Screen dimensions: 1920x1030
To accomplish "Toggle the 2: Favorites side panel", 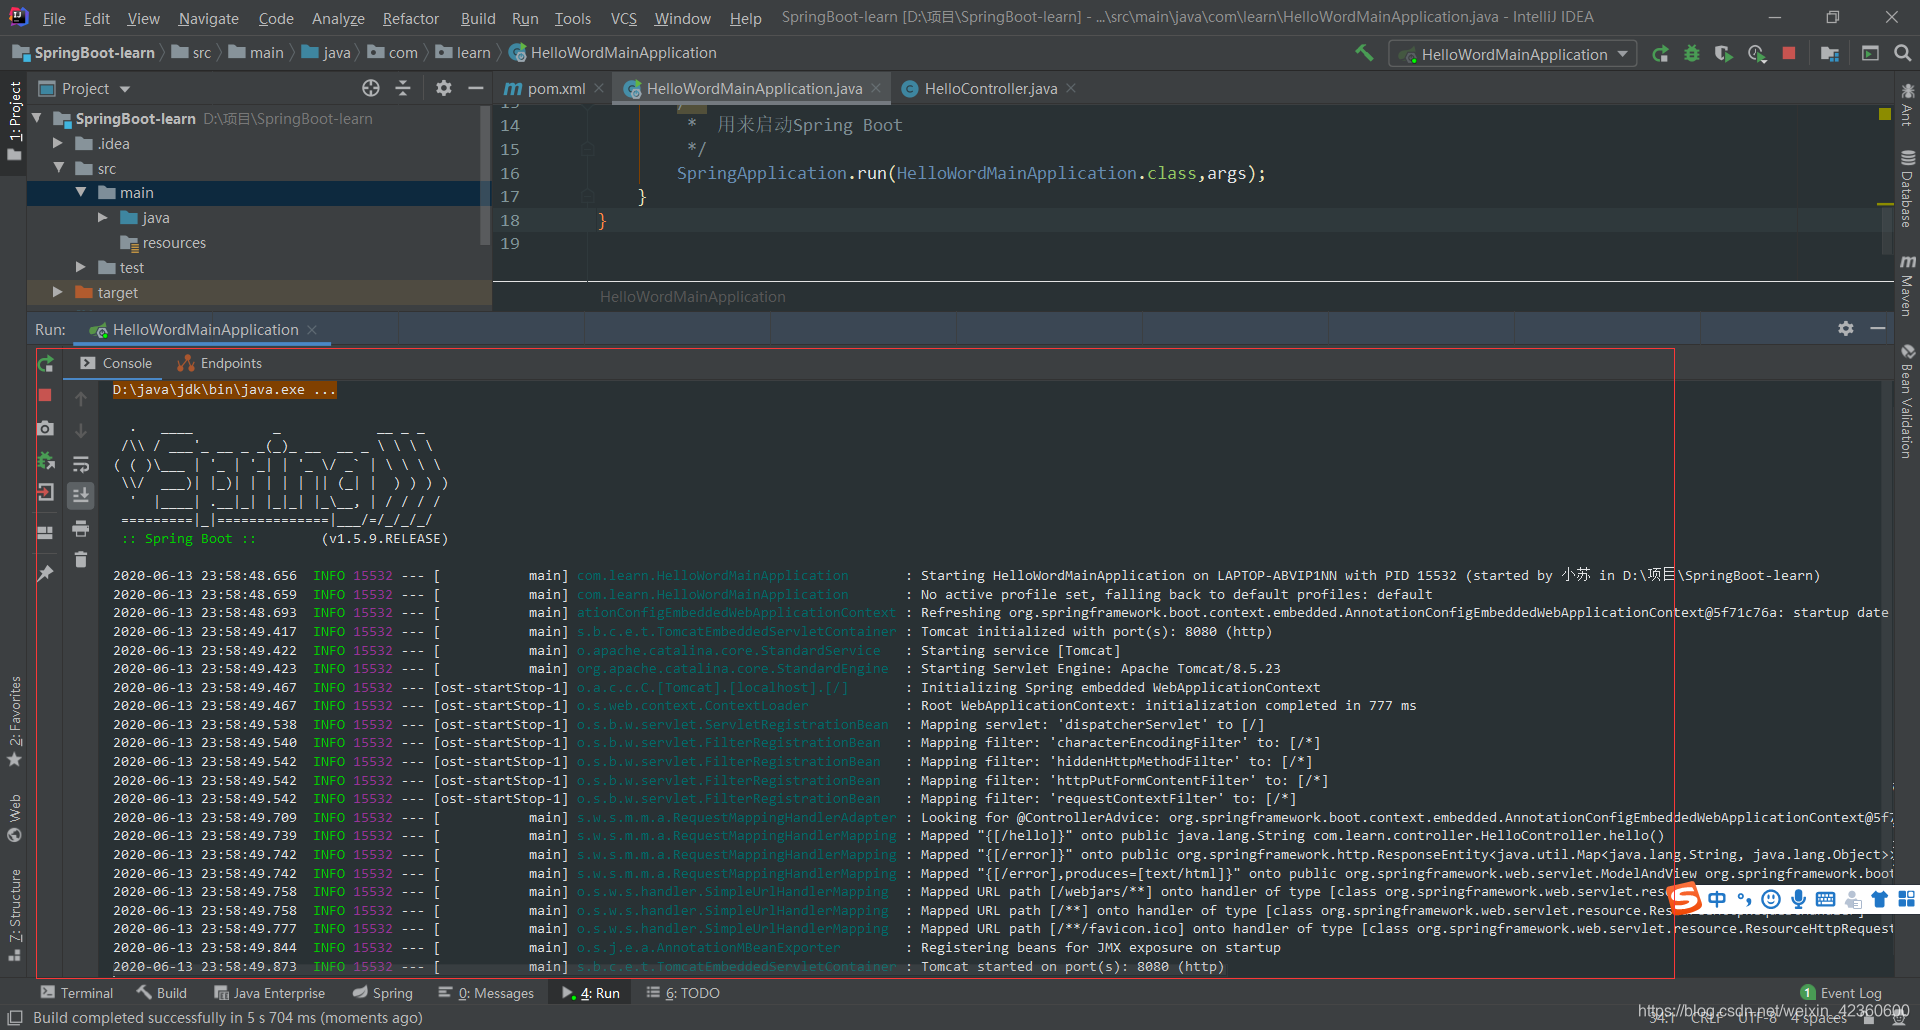I will (14, 722).
